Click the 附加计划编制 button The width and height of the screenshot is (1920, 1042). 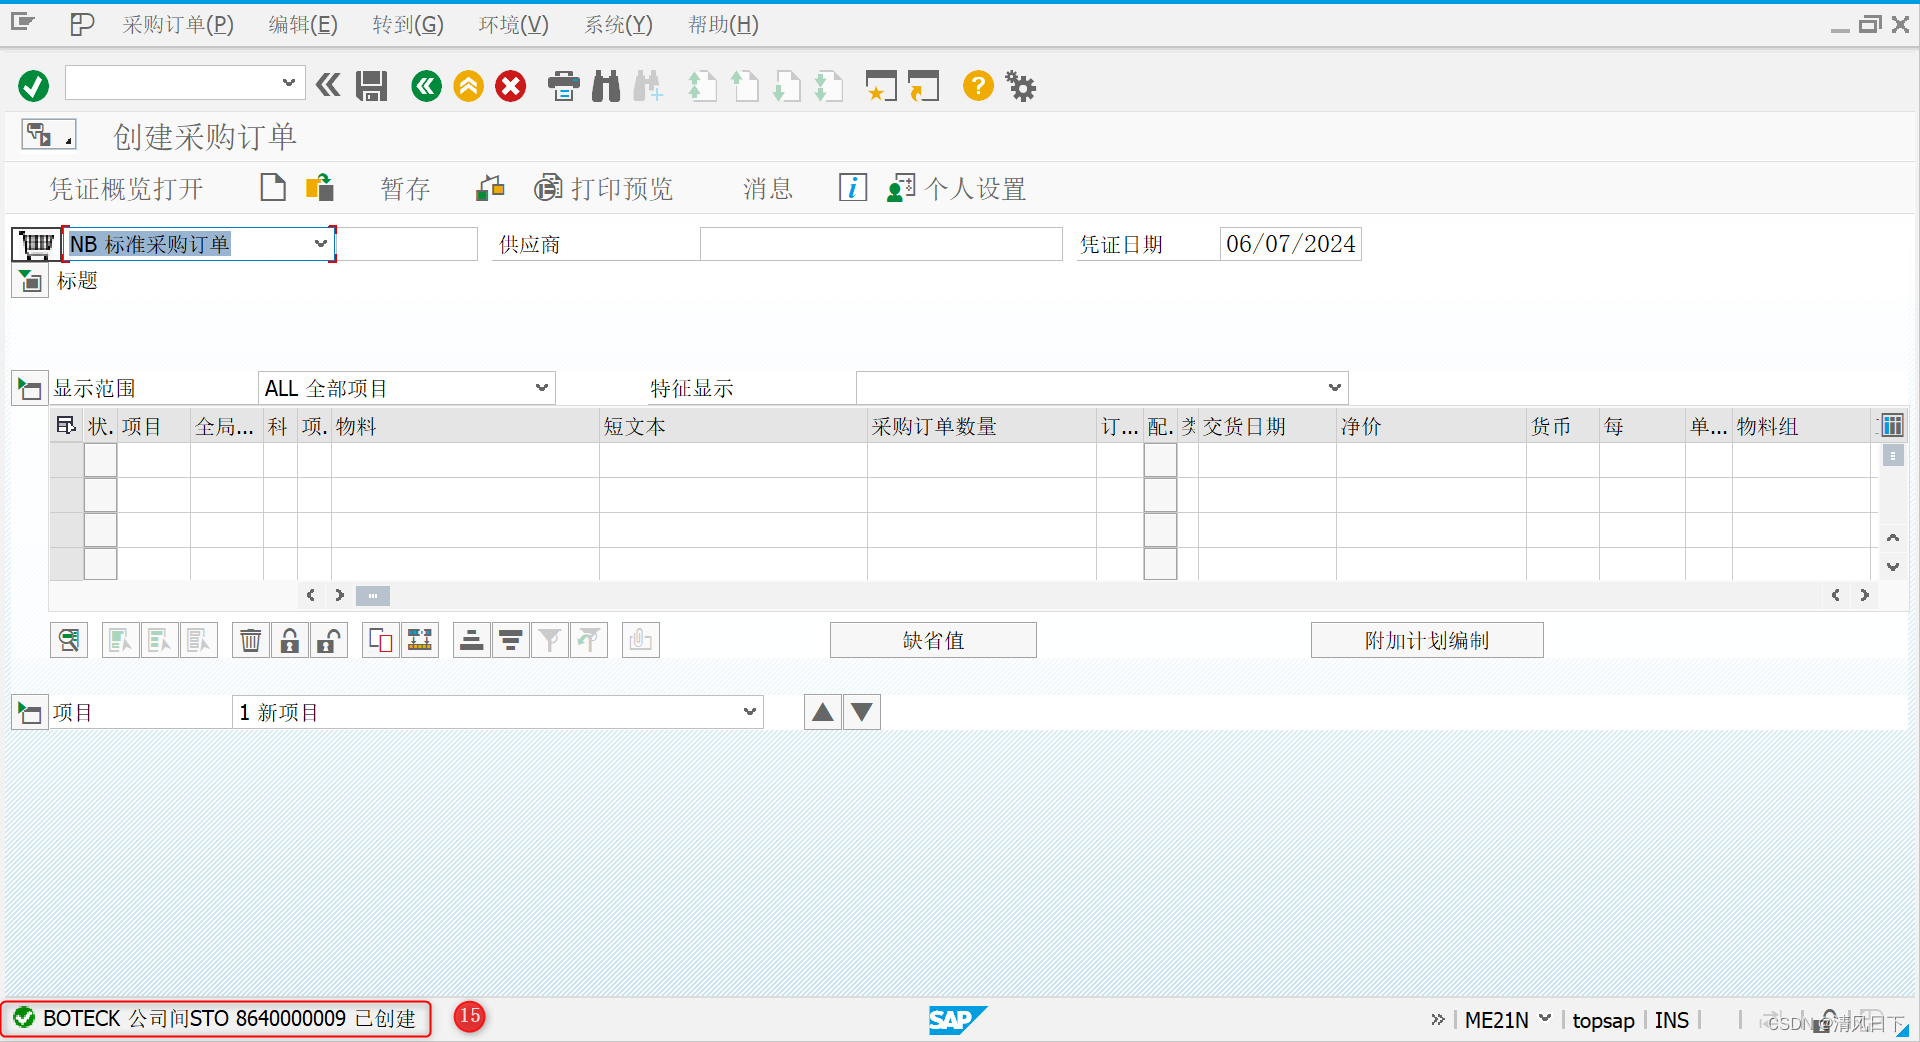point(1427,640)
